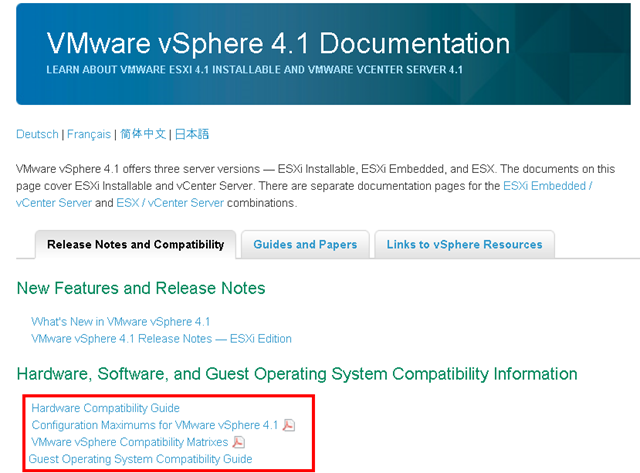Switch to Release Notes and Compatibility tab
This screenshot has height=473, width=640.
pyautogui.click(x=136, y=244)
